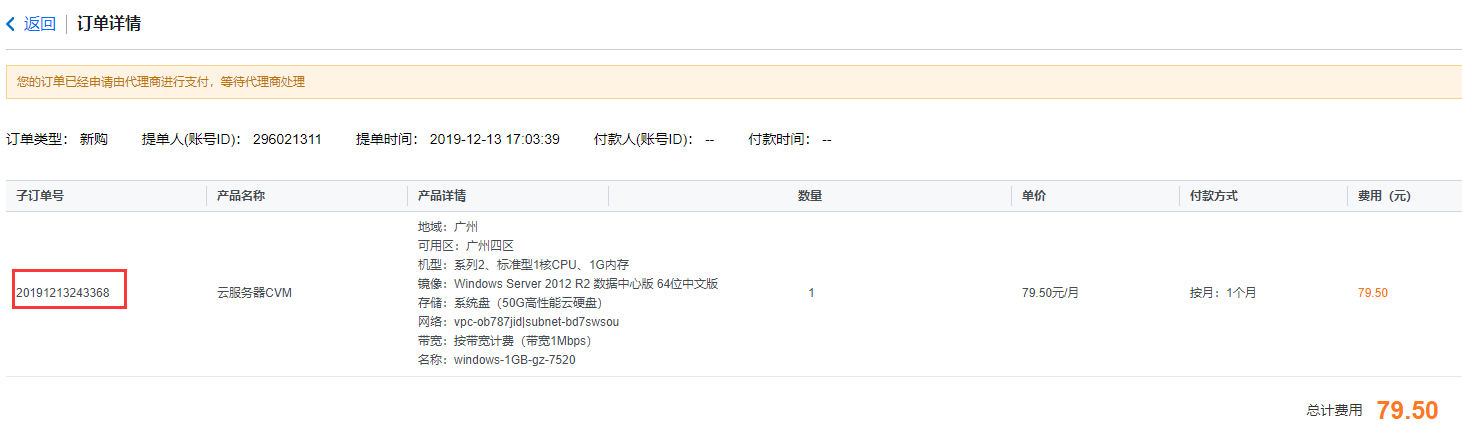Click the 订单详情 page title
1462x444 pixels.
108,24
